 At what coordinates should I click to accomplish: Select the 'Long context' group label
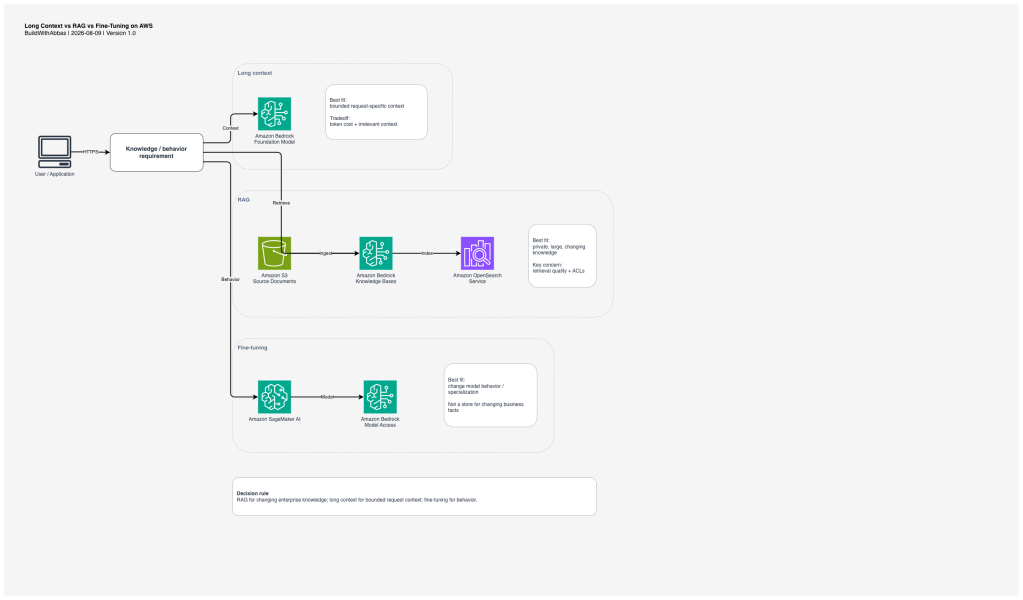pos(254,73)
